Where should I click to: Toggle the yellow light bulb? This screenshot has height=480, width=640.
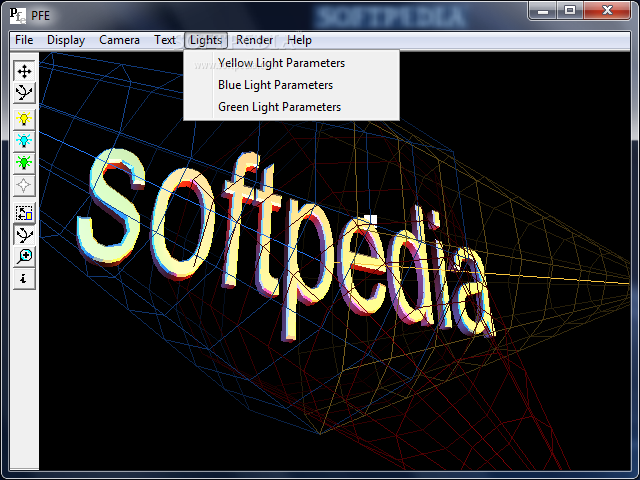tap(24, 120)
